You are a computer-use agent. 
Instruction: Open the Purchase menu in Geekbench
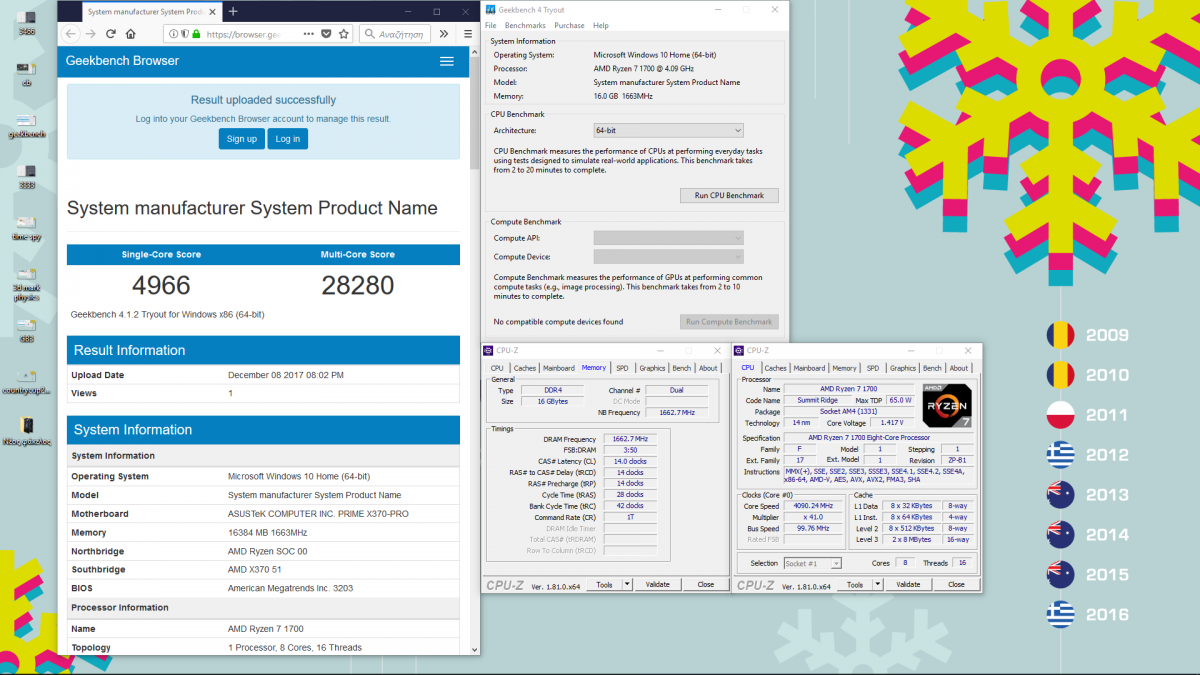(x=569, y=25)
